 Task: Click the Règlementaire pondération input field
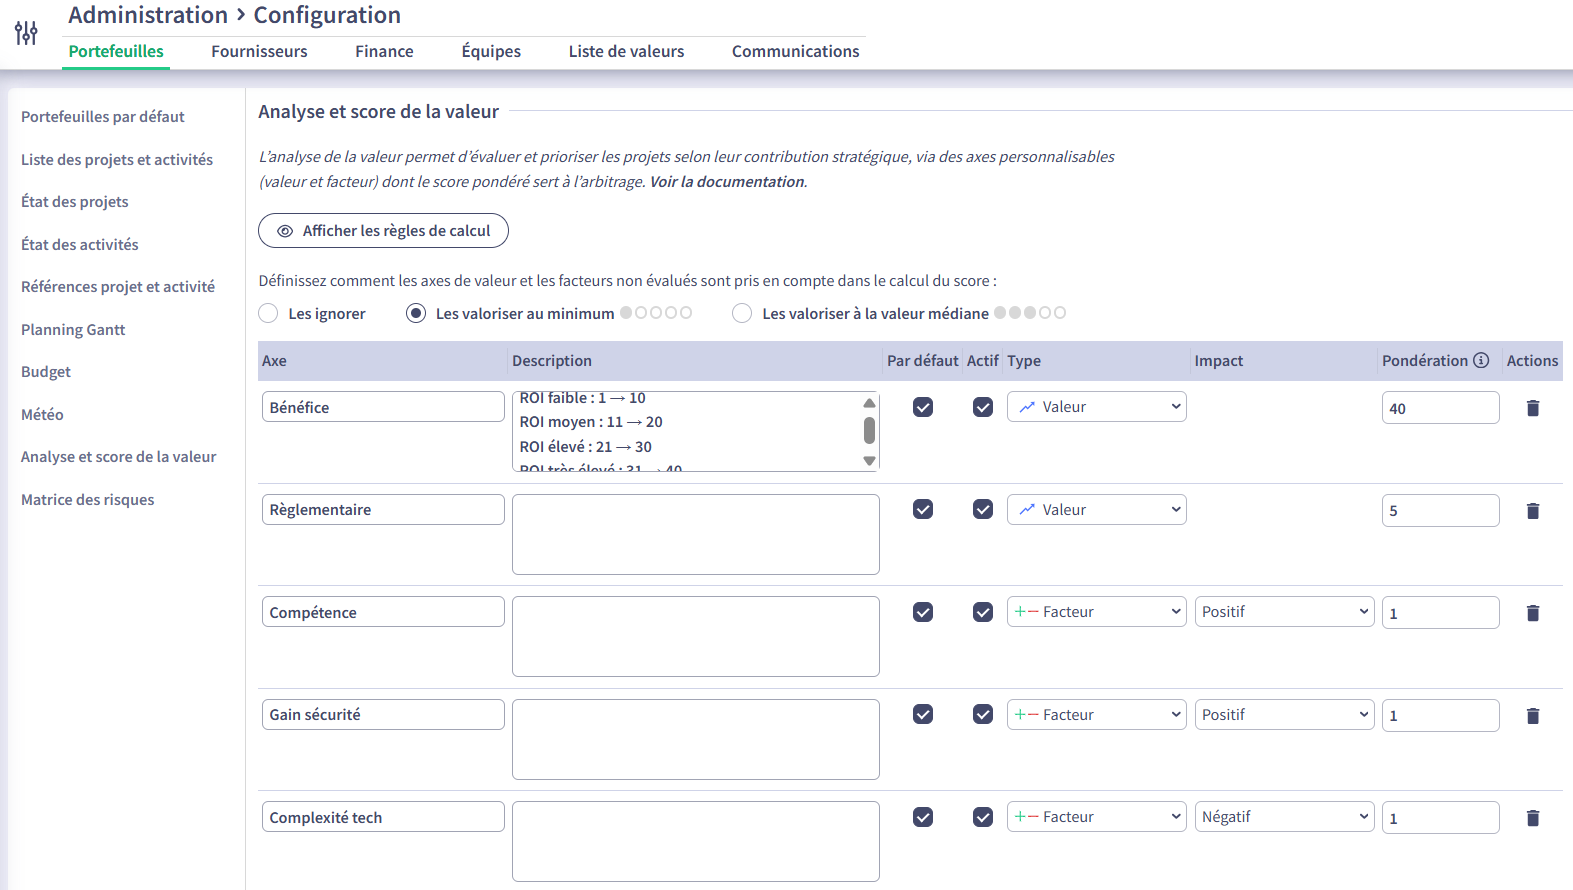click(1439, 510)
